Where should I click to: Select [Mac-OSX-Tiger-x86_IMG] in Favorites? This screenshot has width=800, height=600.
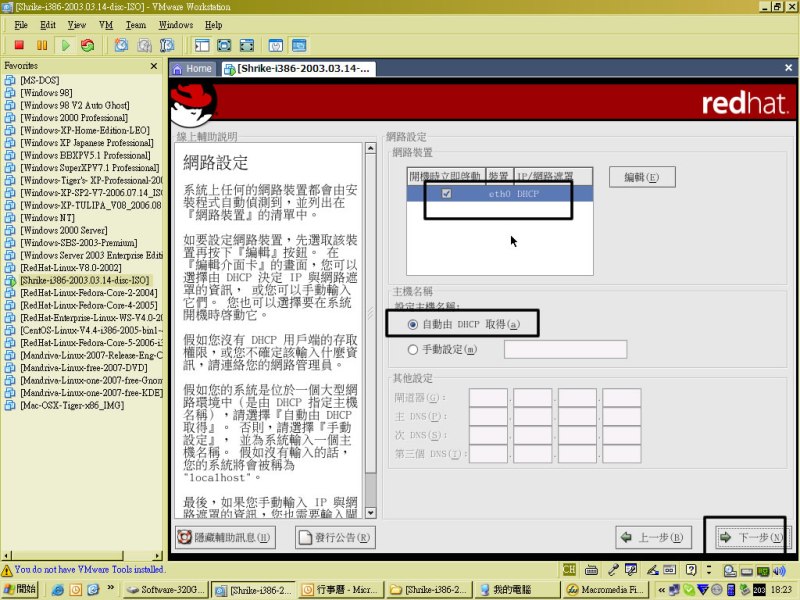(72, 406)
